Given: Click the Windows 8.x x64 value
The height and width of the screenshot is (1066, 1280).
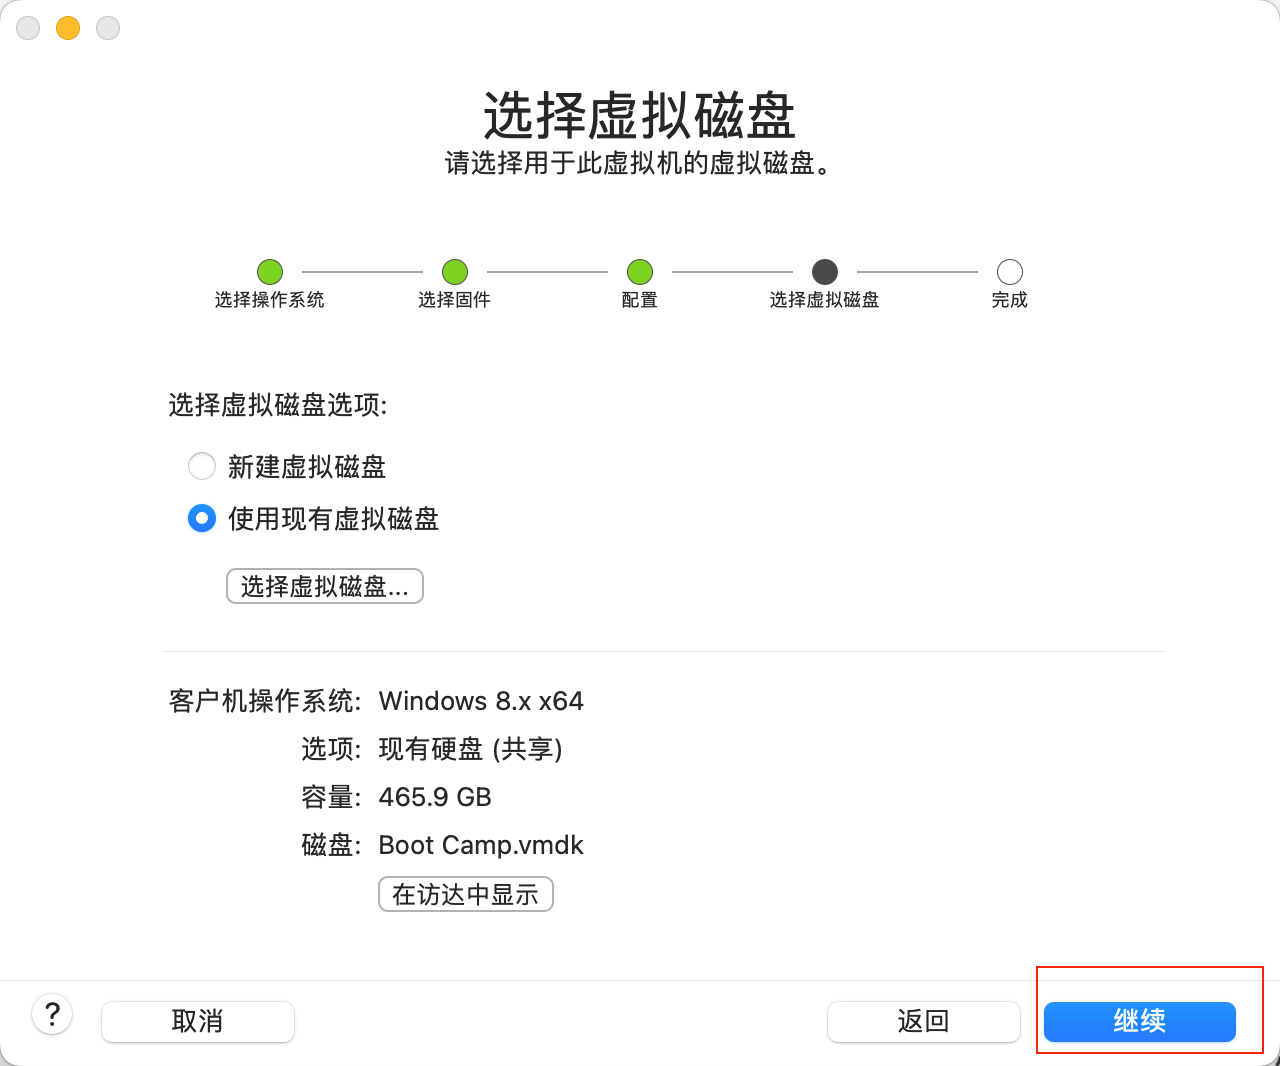Looking at the screenshot, I should (481, 701).
